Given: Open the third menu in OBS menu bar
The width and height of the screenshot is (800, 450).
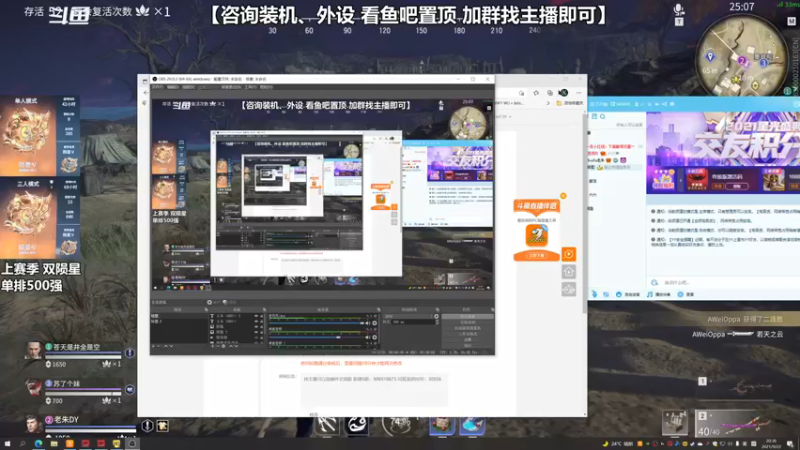Looking at the screenshot, I should coord(188,87).
